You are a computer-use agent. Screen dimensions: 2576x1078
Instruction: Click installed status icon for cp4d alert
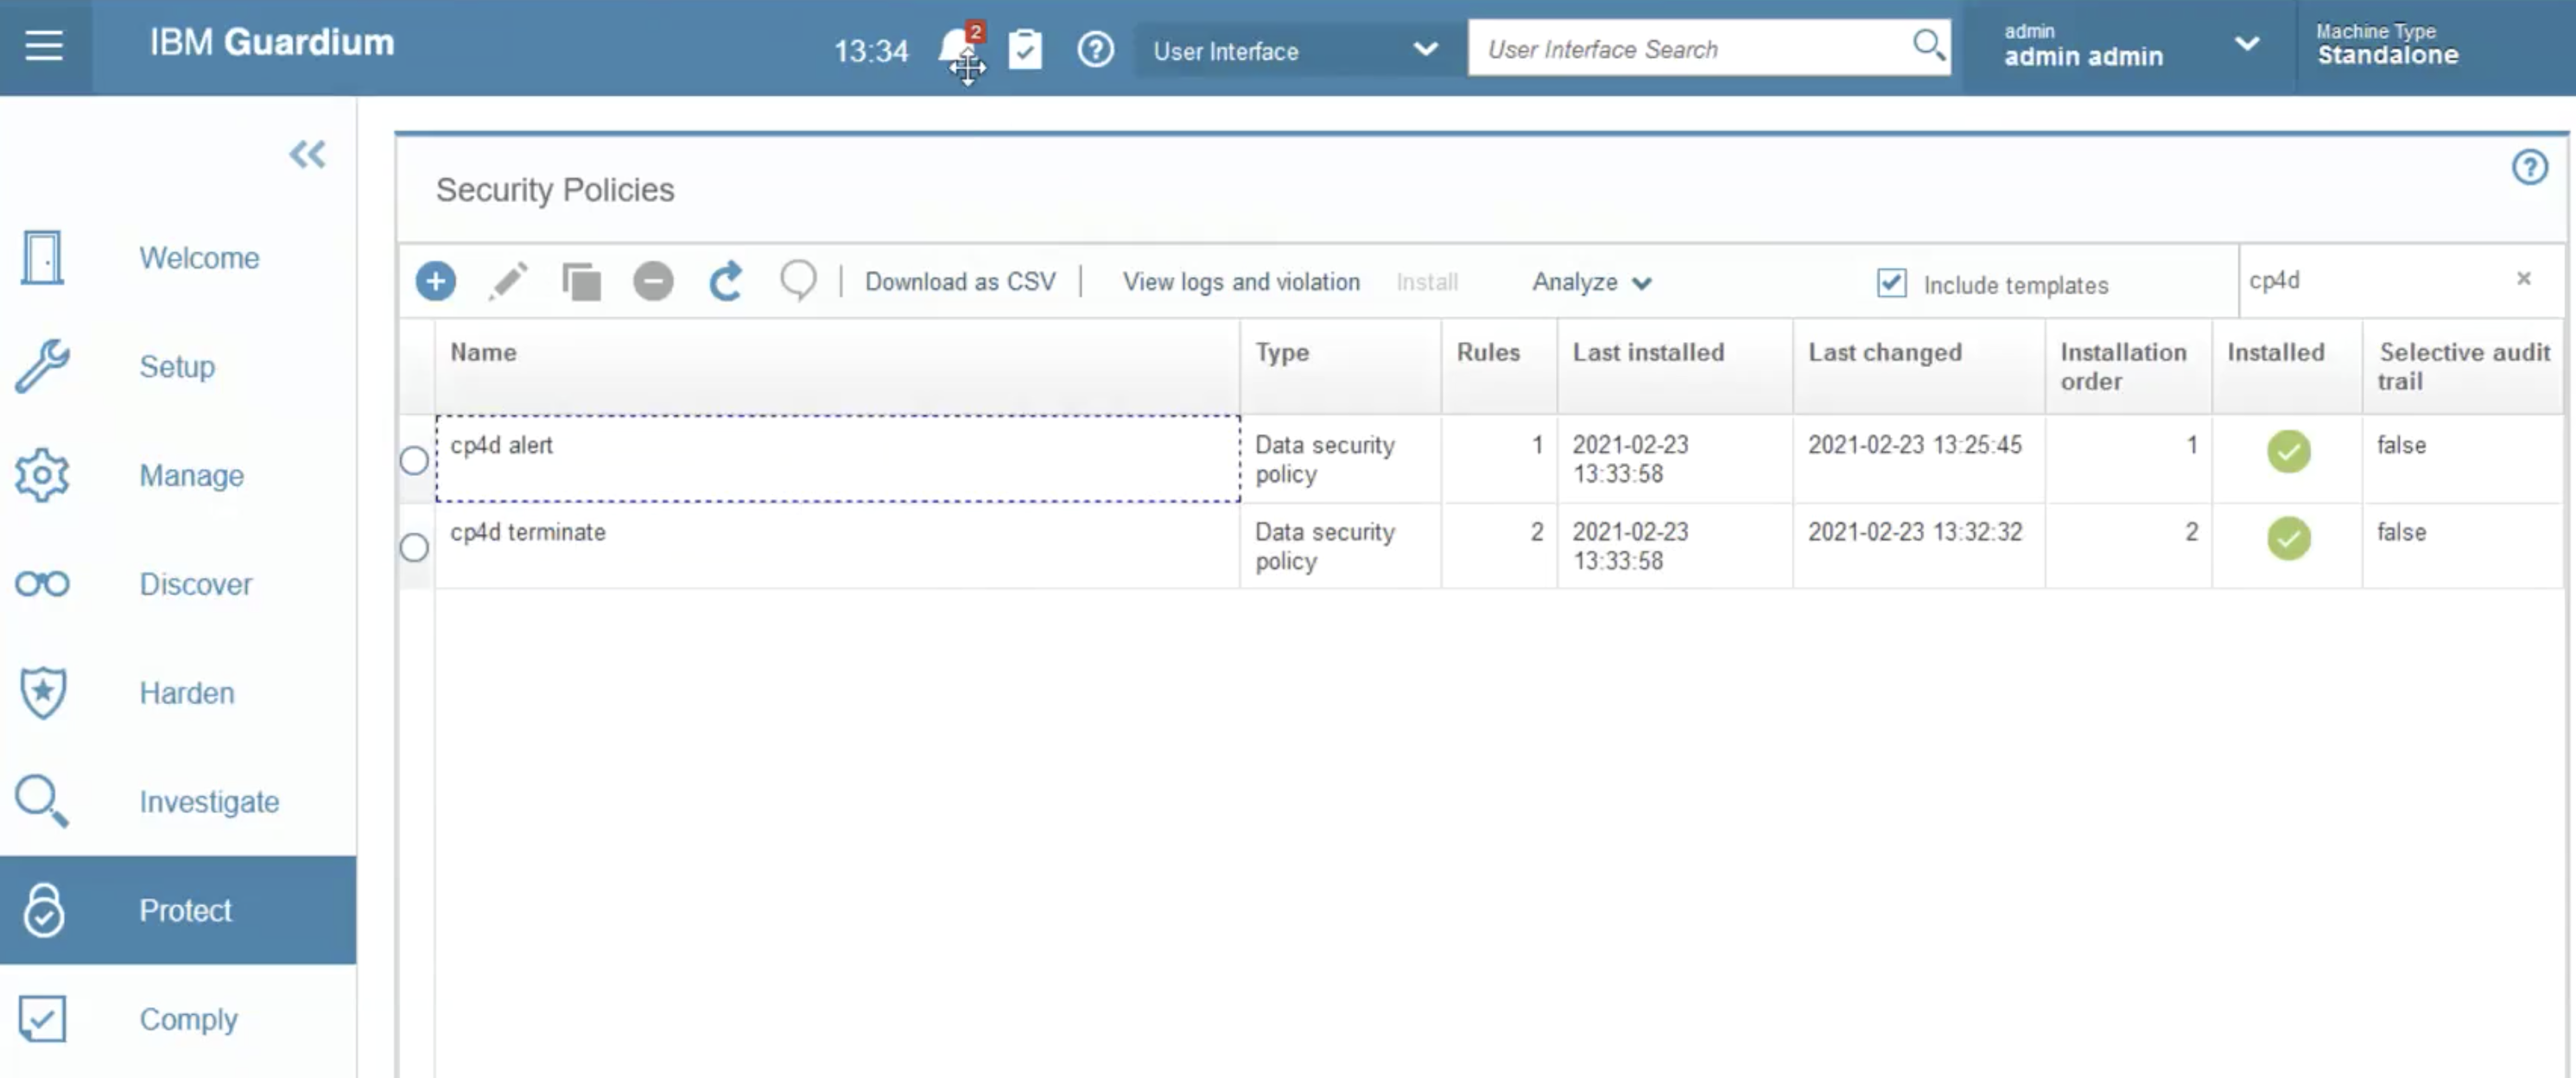(2288, 451)
